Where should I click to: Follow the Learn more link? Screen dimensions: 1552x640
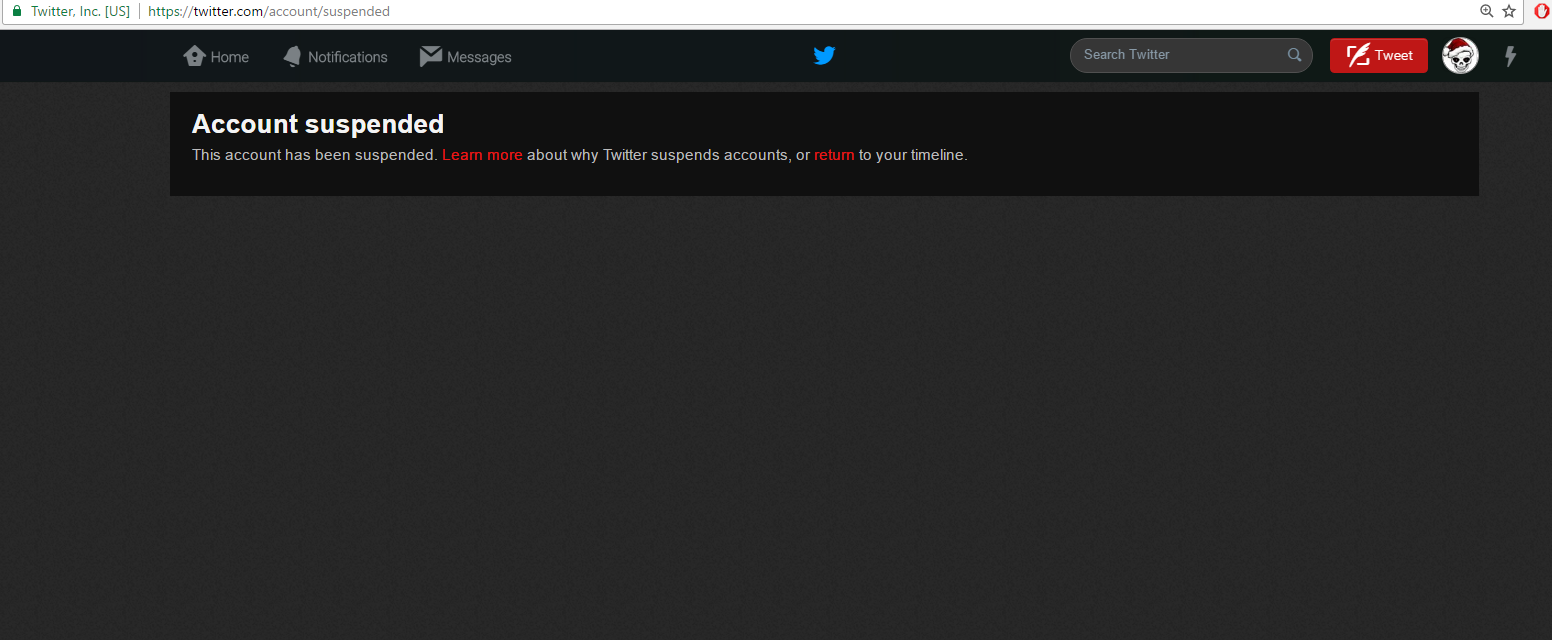tap(482, 155)
